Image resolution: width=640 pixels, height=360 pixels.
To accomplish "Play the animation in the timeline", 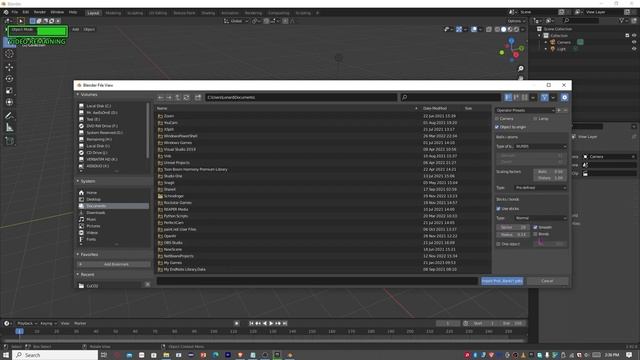I will coord(271,323).
